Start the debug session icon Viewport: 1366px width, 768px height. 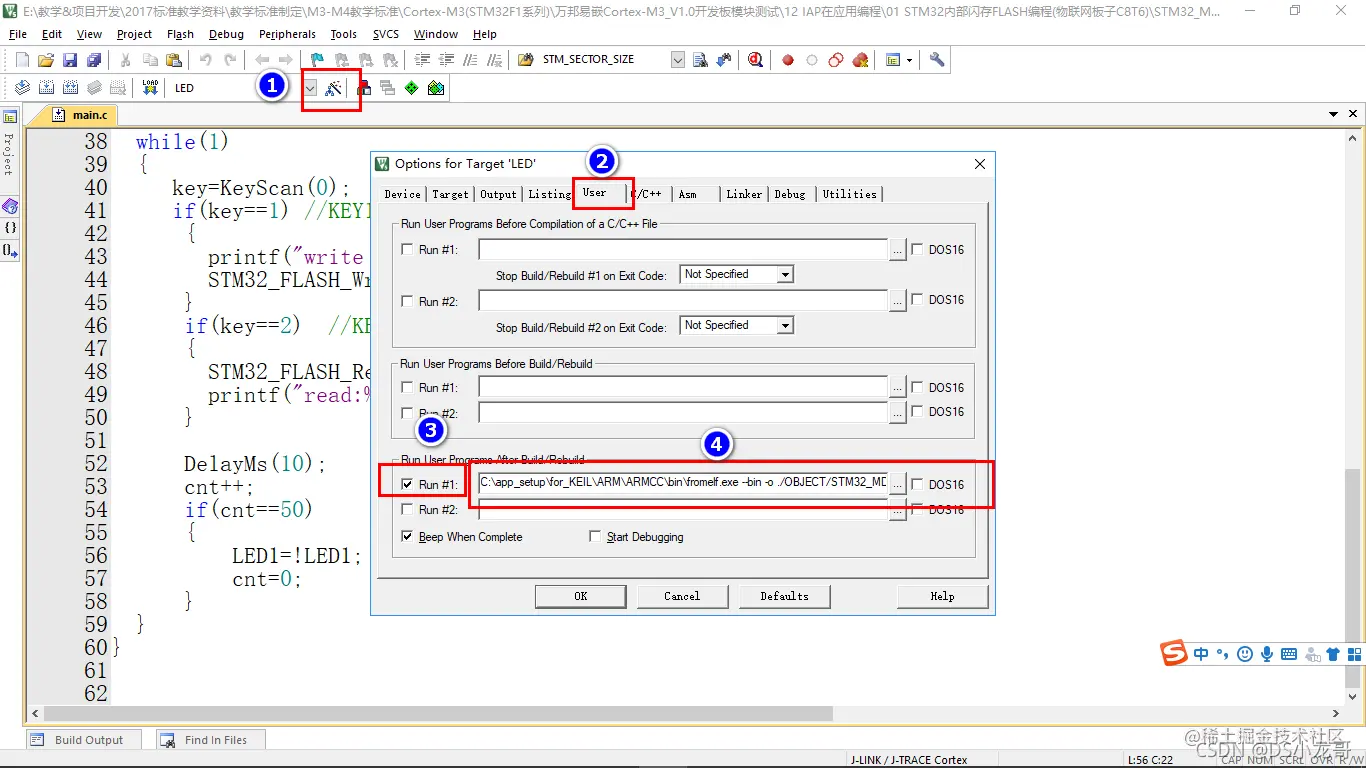click(x=755, y=60)
